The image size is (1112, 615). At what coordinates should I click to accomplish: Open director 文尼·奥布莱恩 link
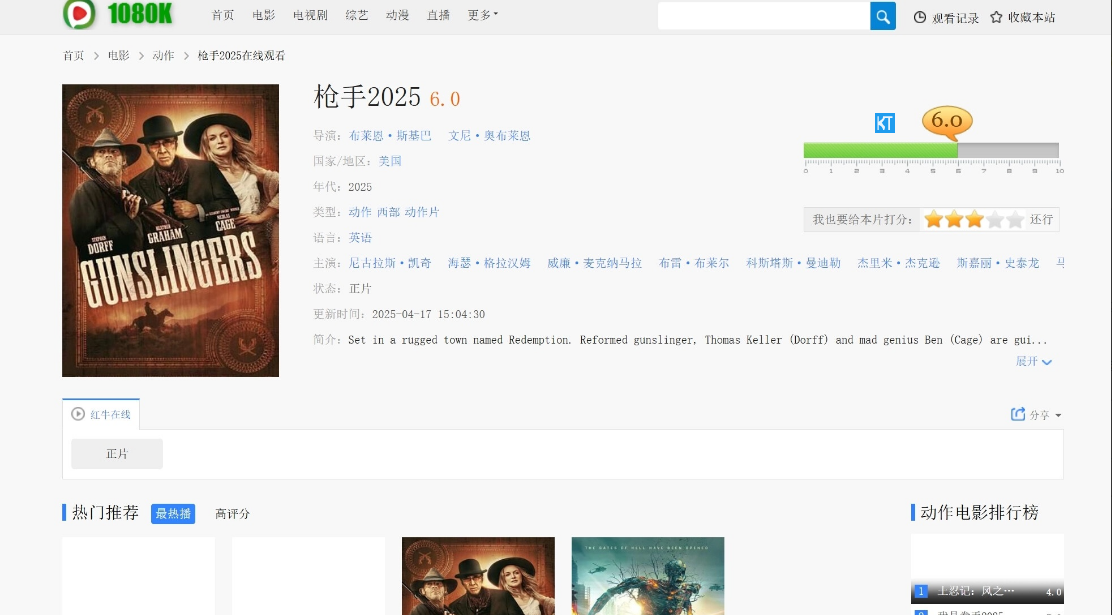489,135
